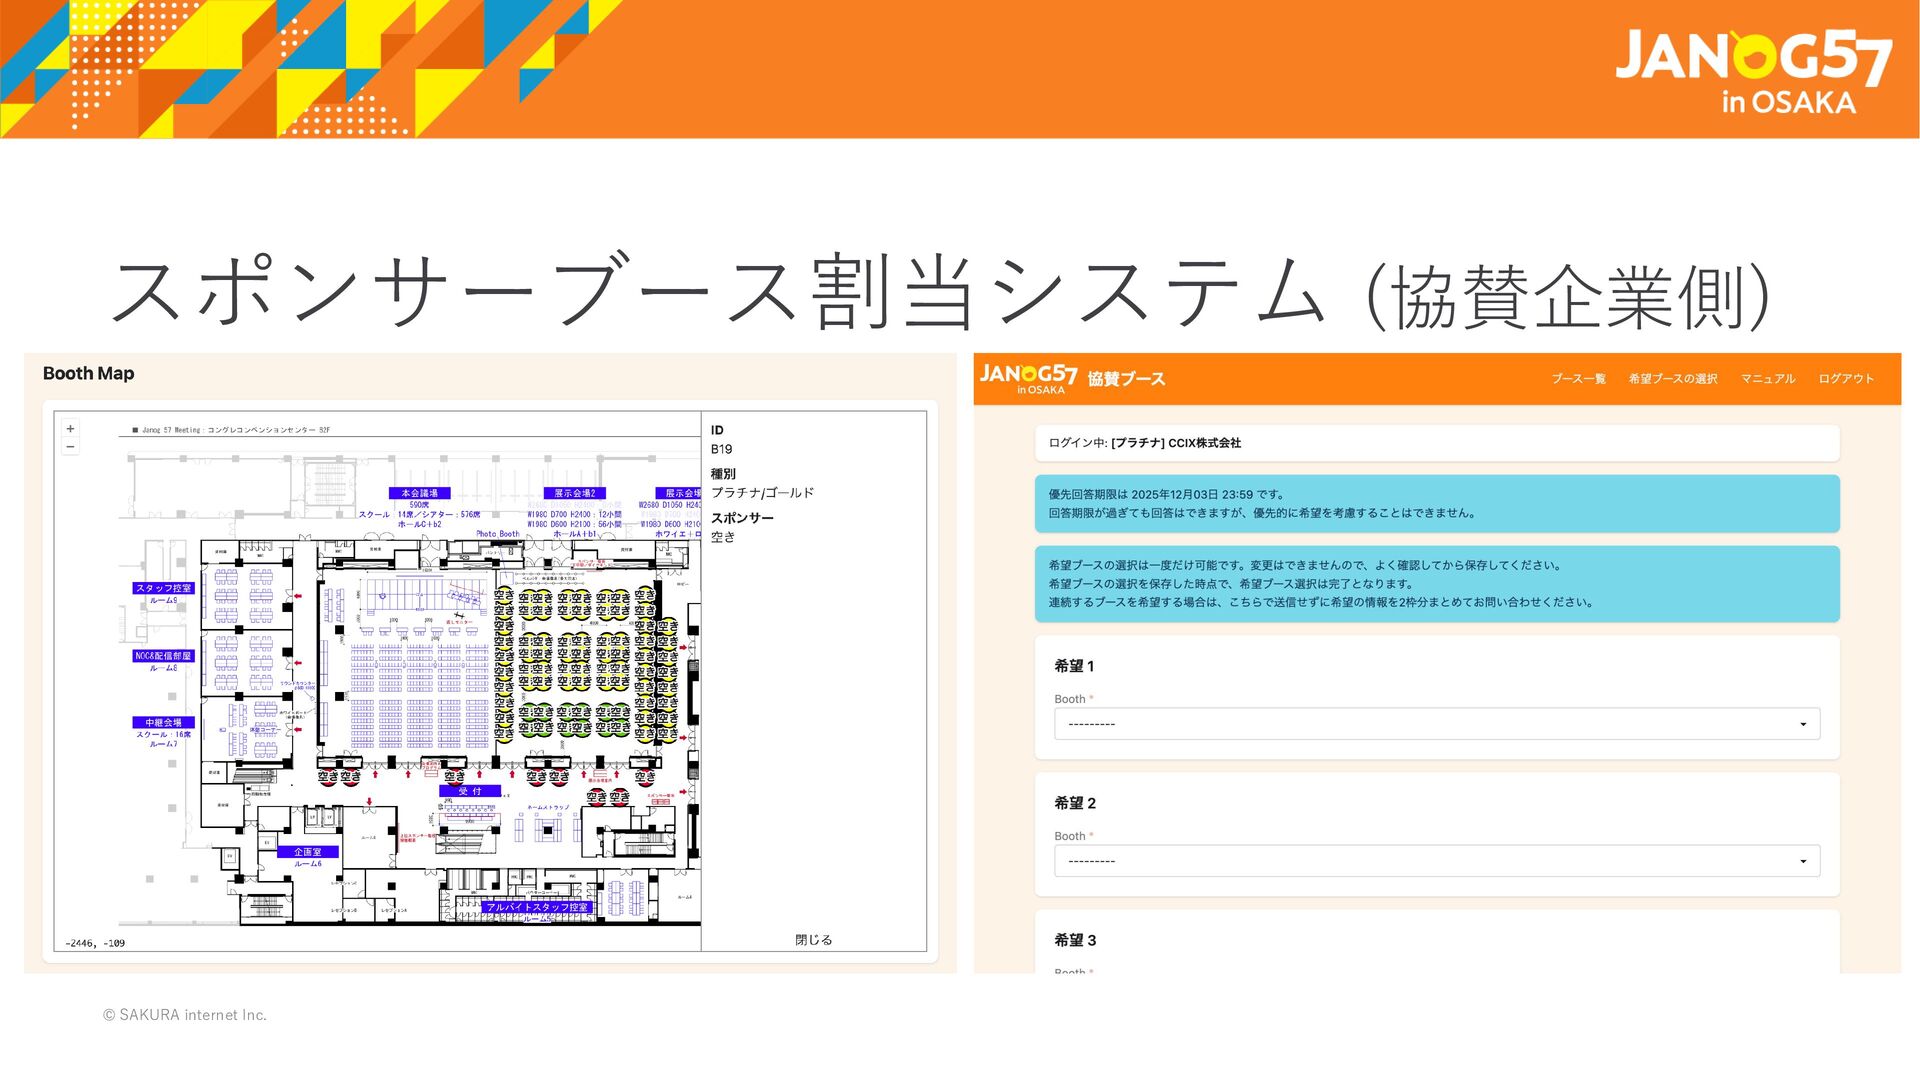Click 閉じる to close booth details
Screen dimensions: 1920x1080
click(x=813, y=940)
